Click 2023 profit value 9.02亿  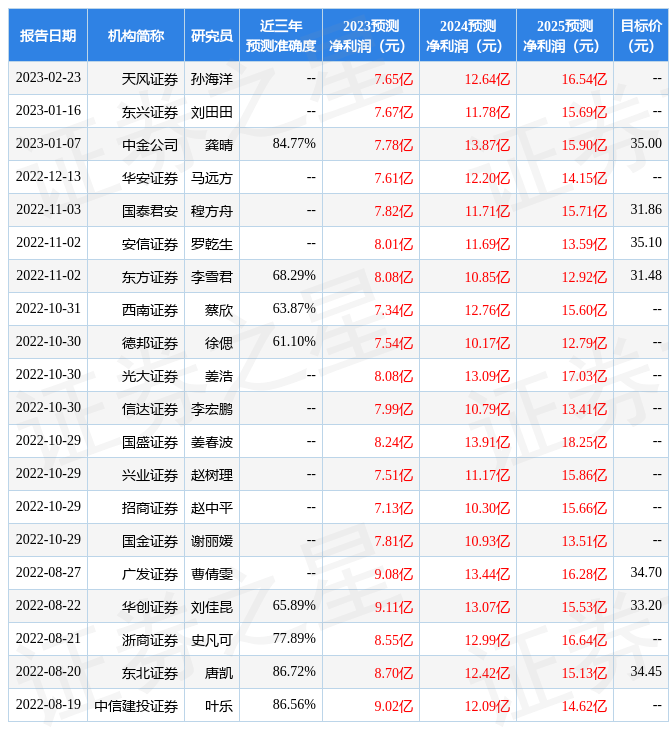click(x=394, y=707)
